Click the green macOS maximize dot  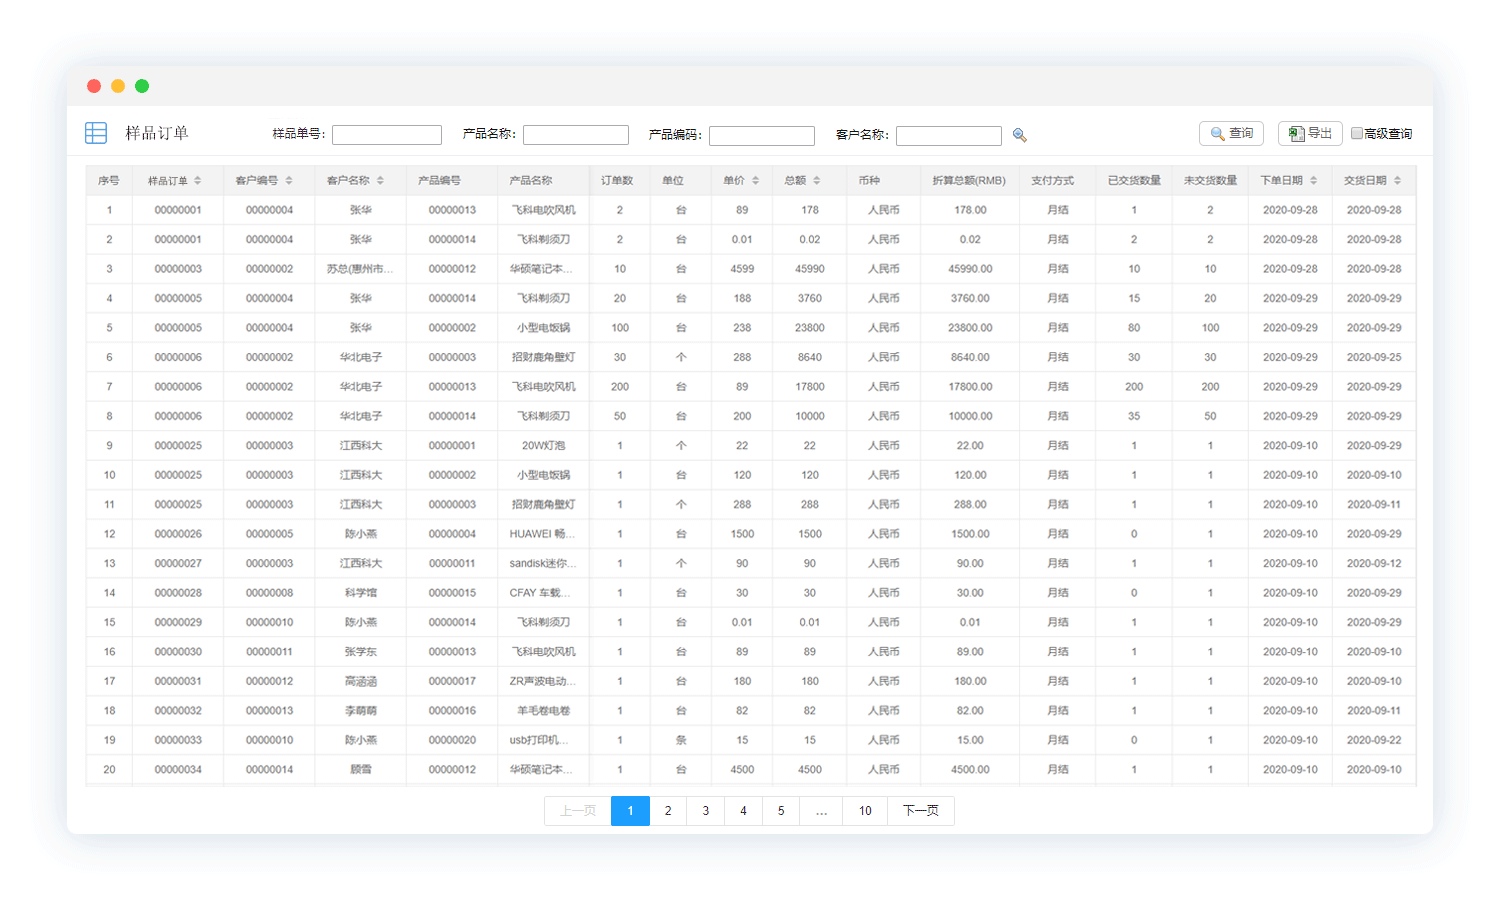tap(142, 86)
